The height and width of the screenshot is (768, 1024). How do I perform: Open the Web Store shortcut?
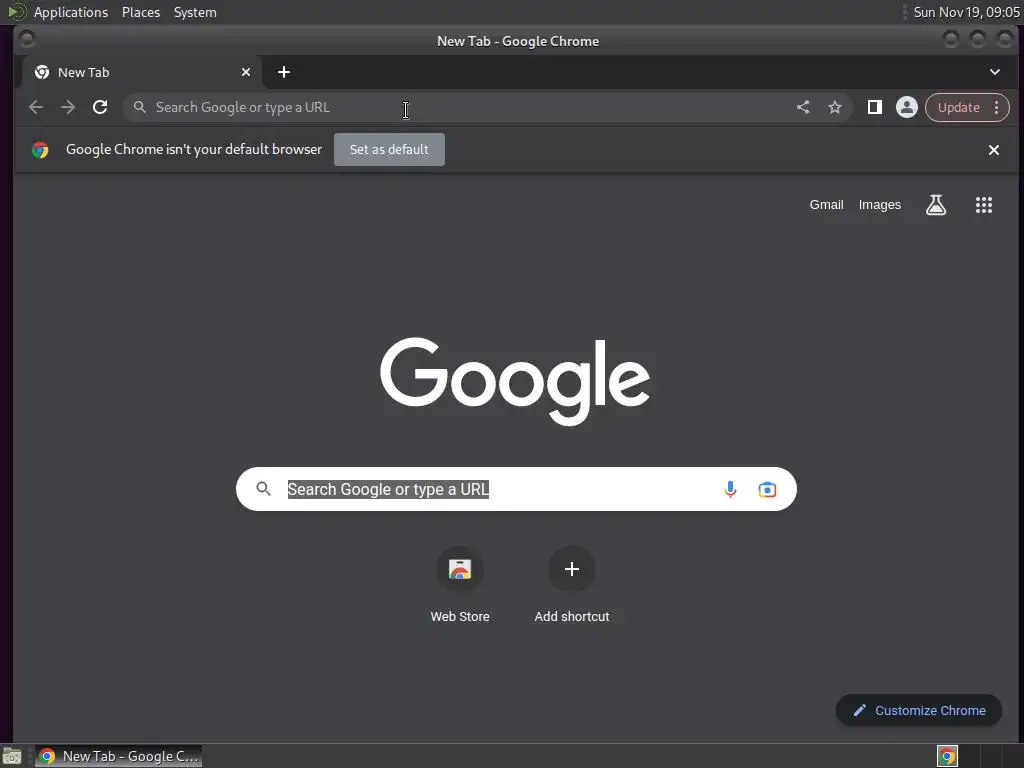click(x=460, y=585)
